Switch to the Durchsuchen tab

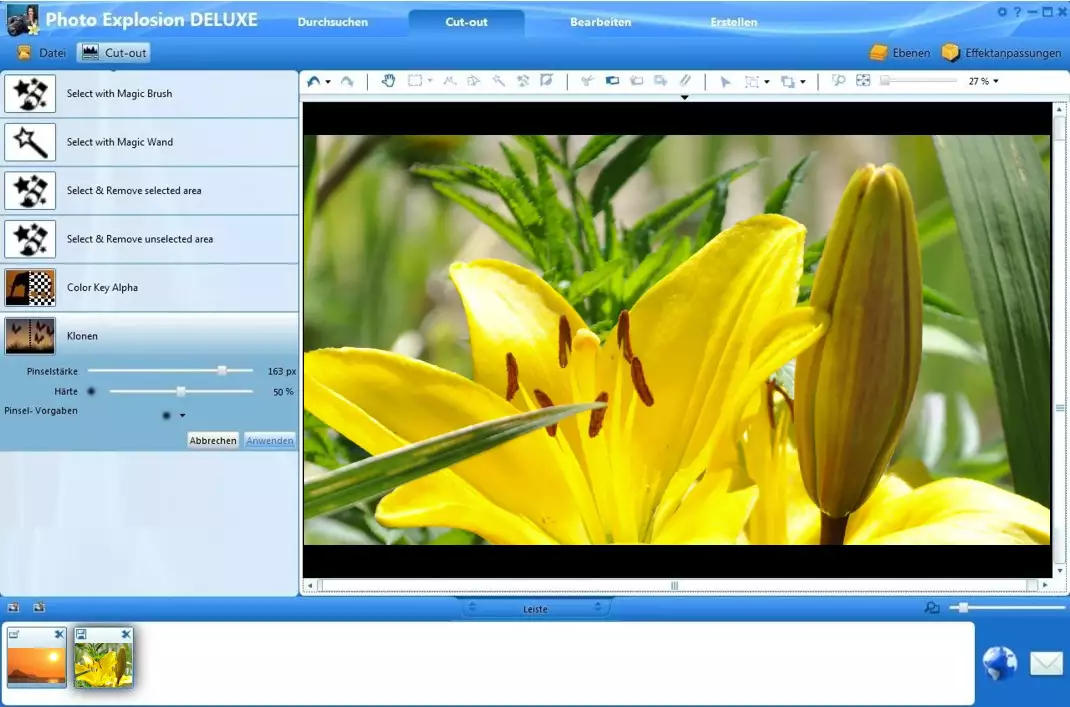click(333, 22)
